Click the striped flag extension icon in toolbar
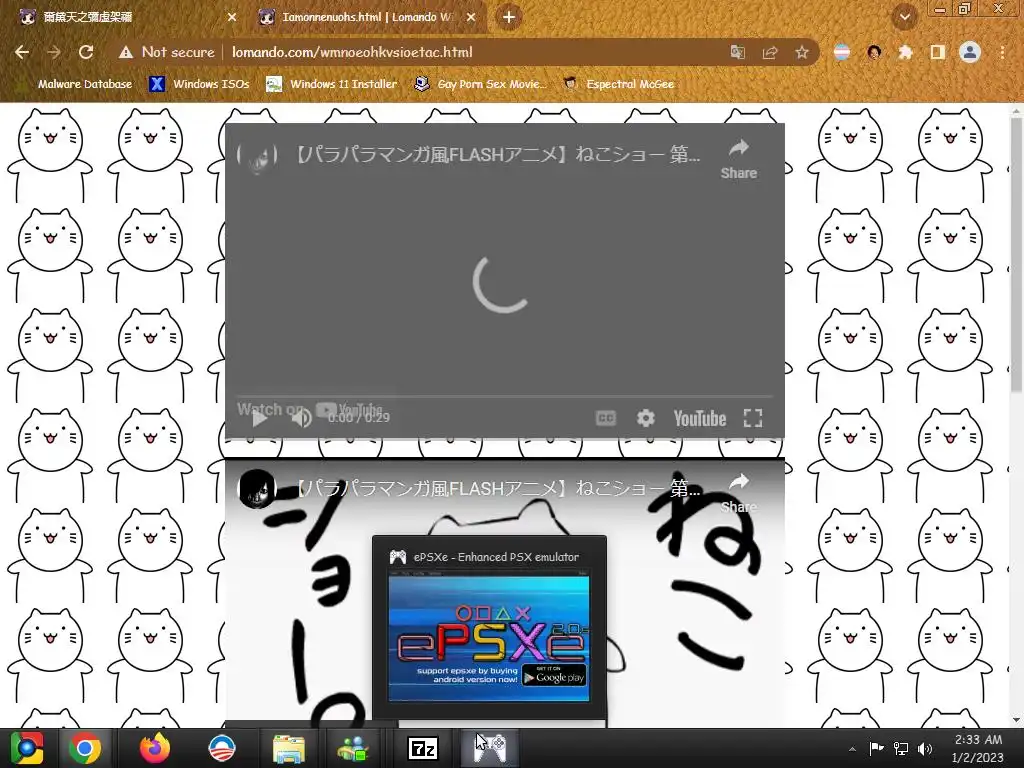 842,52
